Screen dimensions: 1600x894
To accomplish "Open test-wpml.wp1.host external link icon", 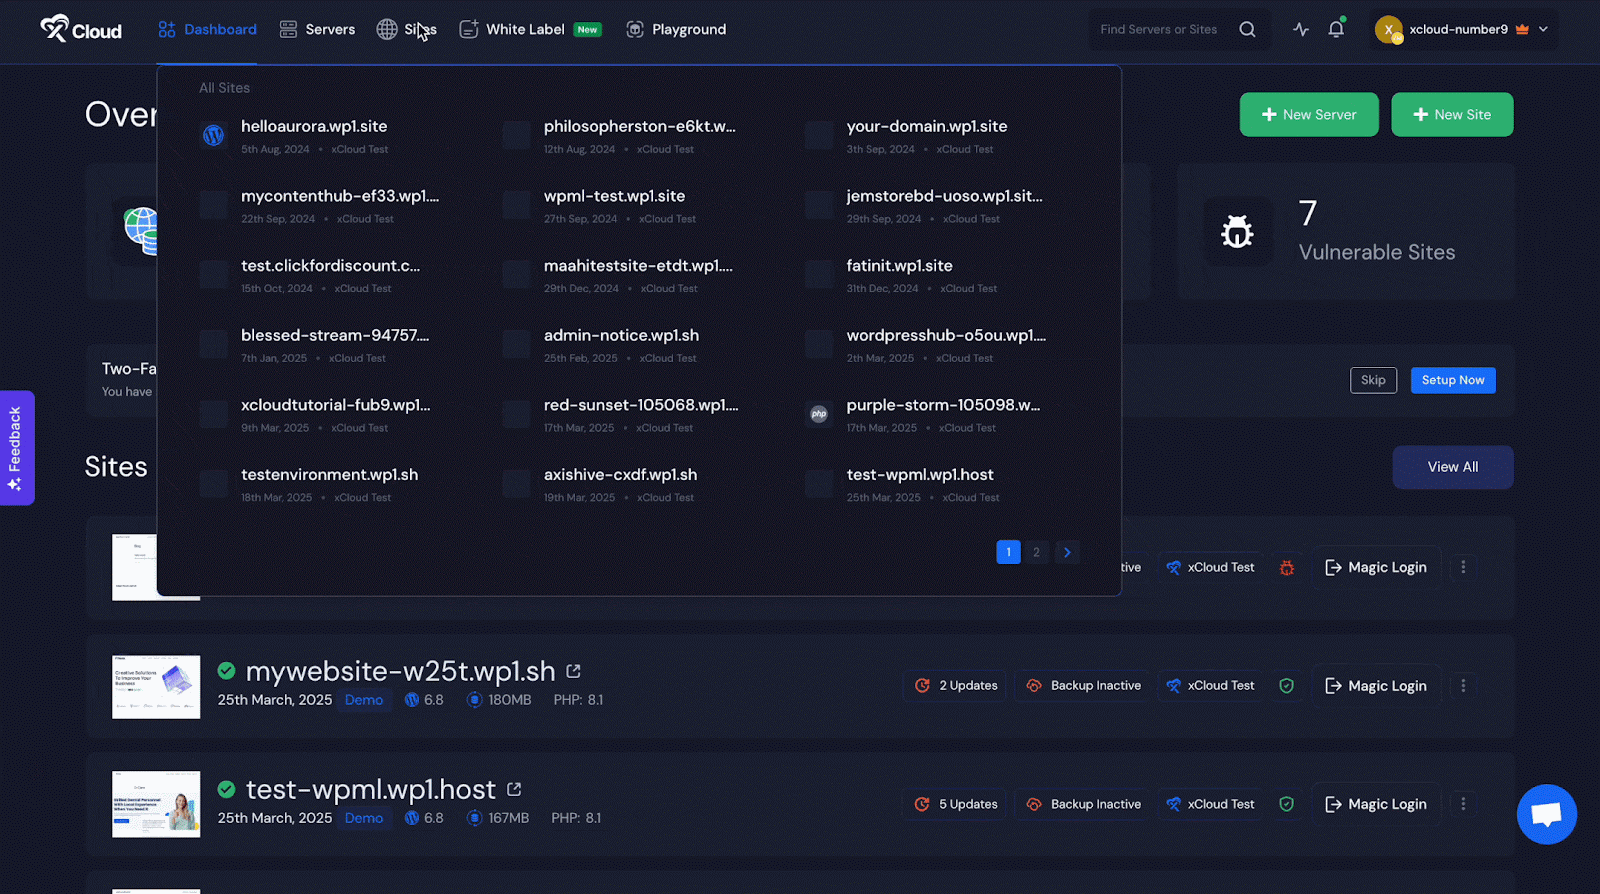I will pyautogui.click(x=514, y=789).
